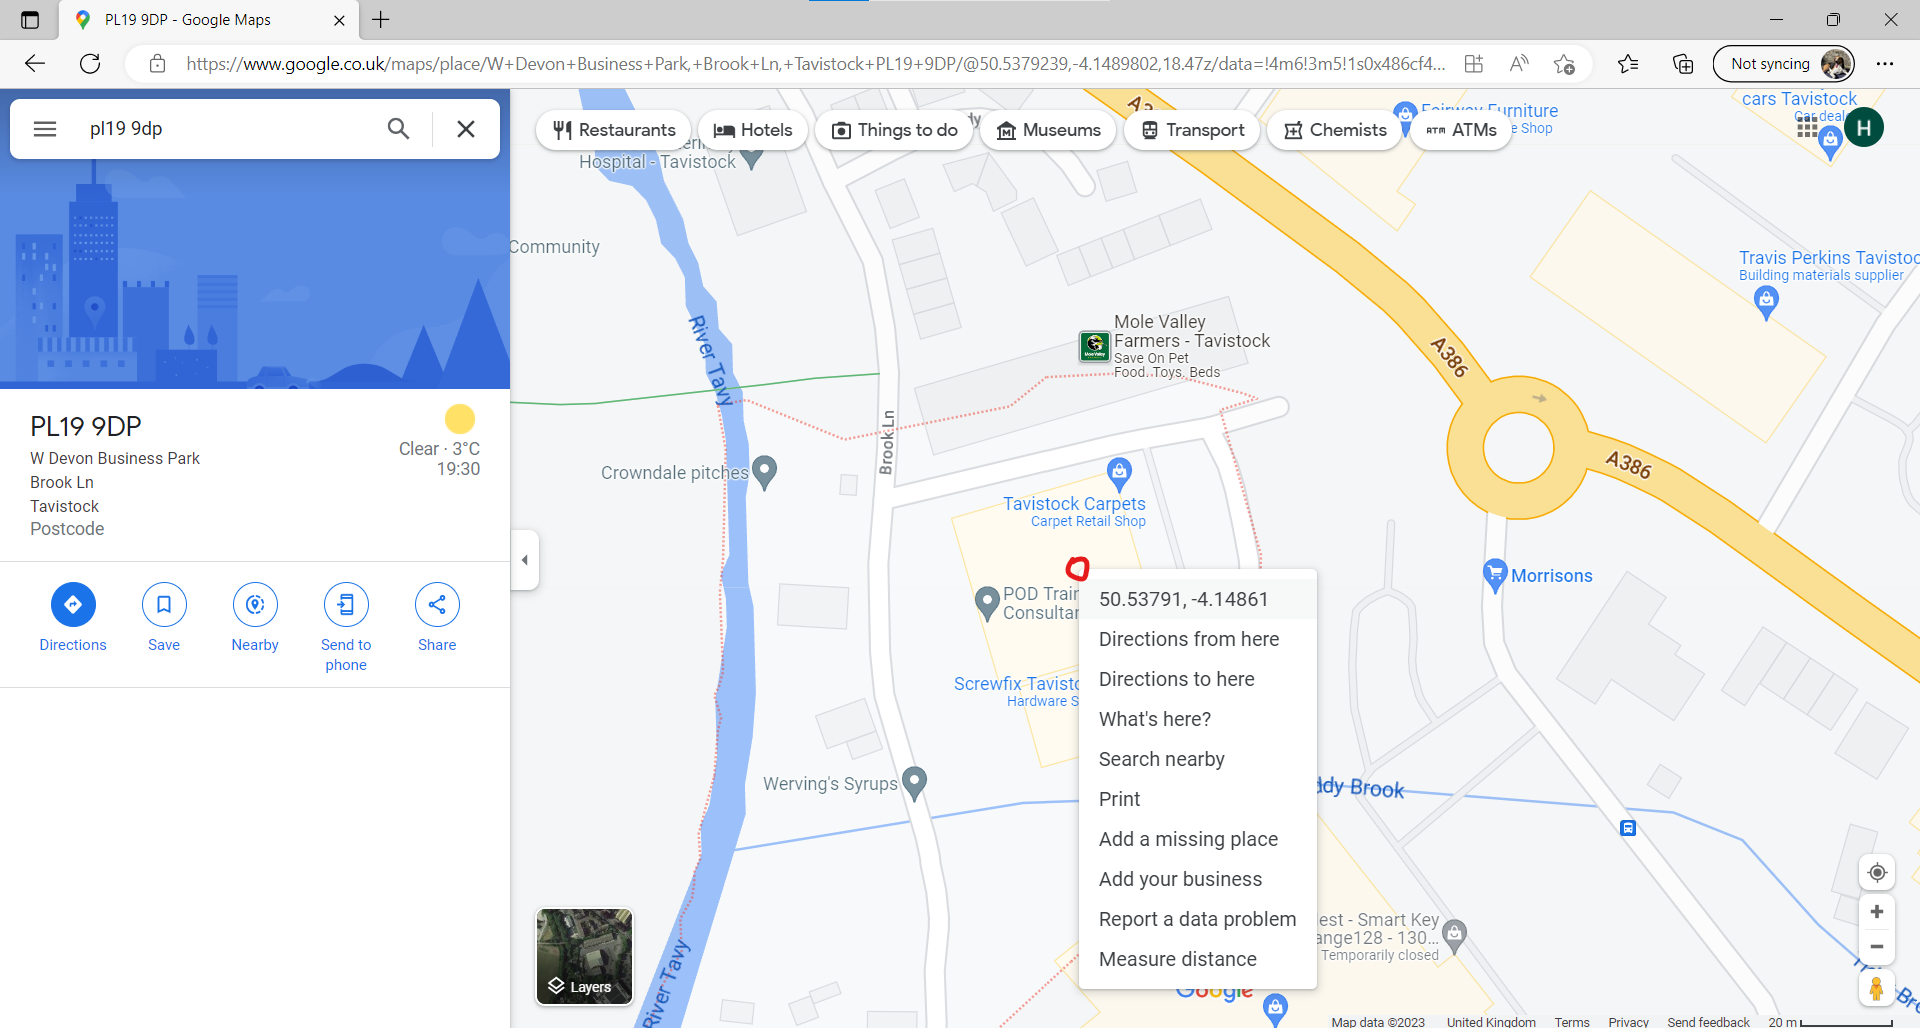
Task: Choose Directions from here
Action: pos(1198,639)
